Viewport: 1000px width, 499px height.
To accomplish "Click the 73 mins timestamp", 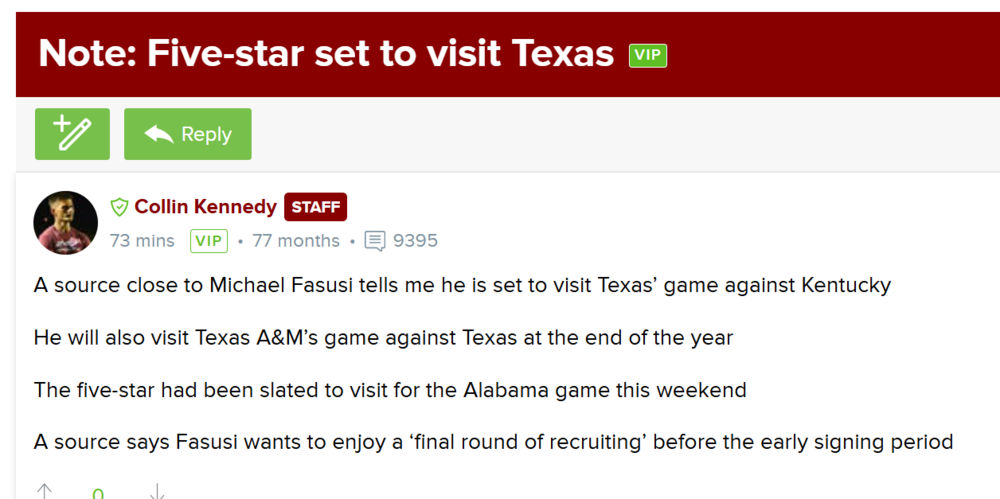I will pos(142,241).
